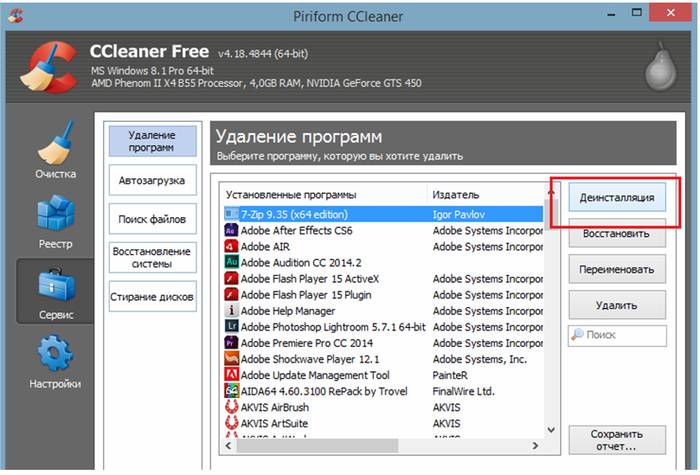Viewport: 700px width, 475px height.
Task: Click the Деинсталляция button
Action: click(x=617, y=197)
